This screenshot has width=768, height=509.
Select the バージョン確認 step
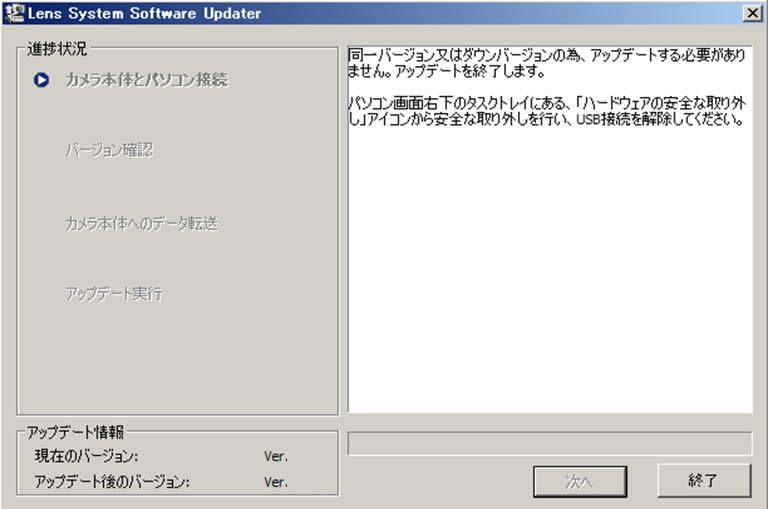(x=109, y=151)
